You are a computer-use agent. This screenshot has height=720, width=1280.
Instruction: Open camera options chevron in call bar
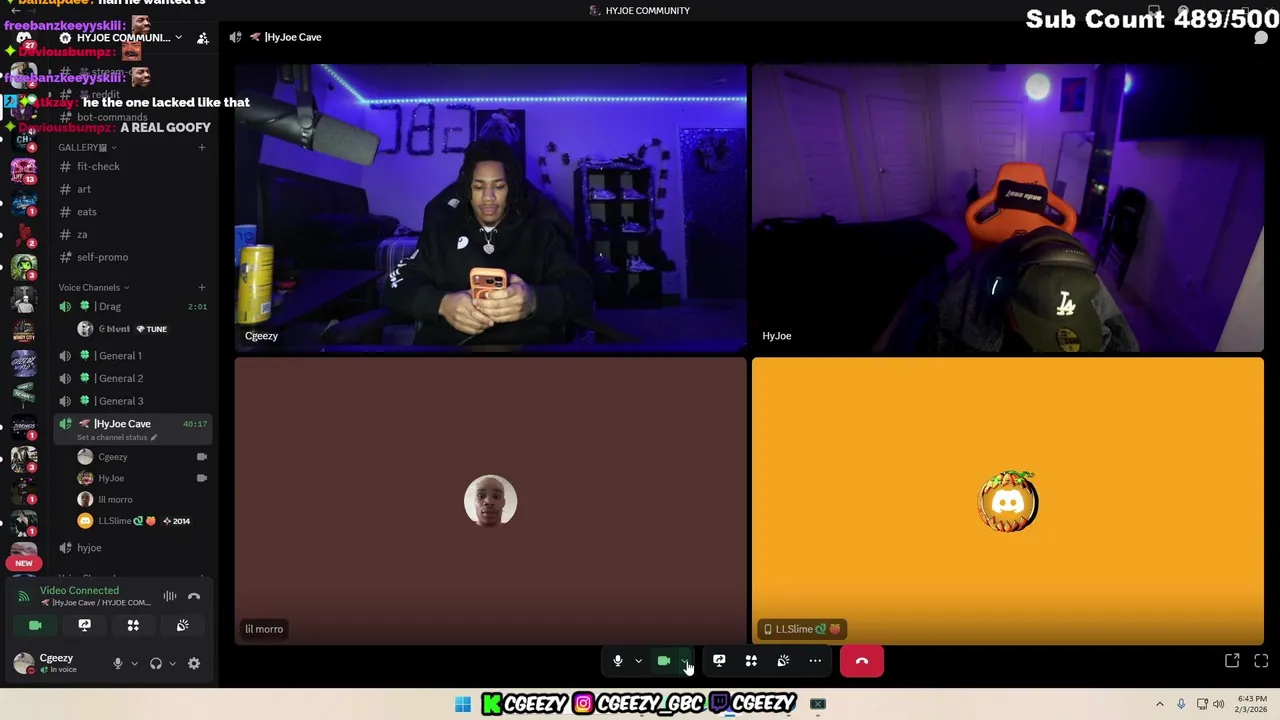tap(684, 661)
